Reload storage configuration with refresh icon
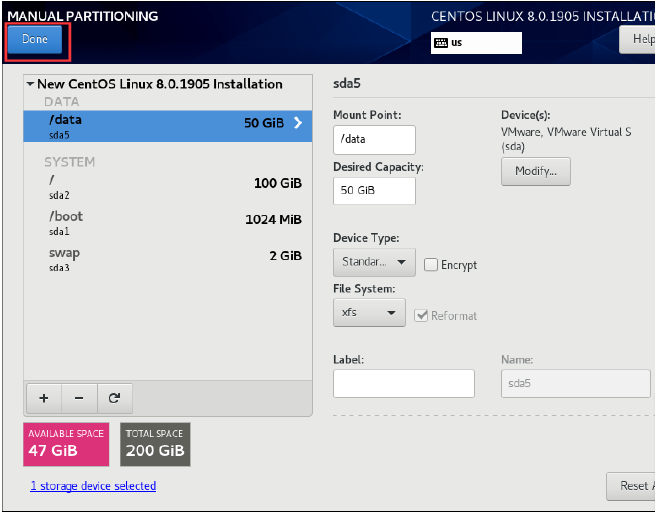Screen dimensions: 655x512 coord(114,398)
